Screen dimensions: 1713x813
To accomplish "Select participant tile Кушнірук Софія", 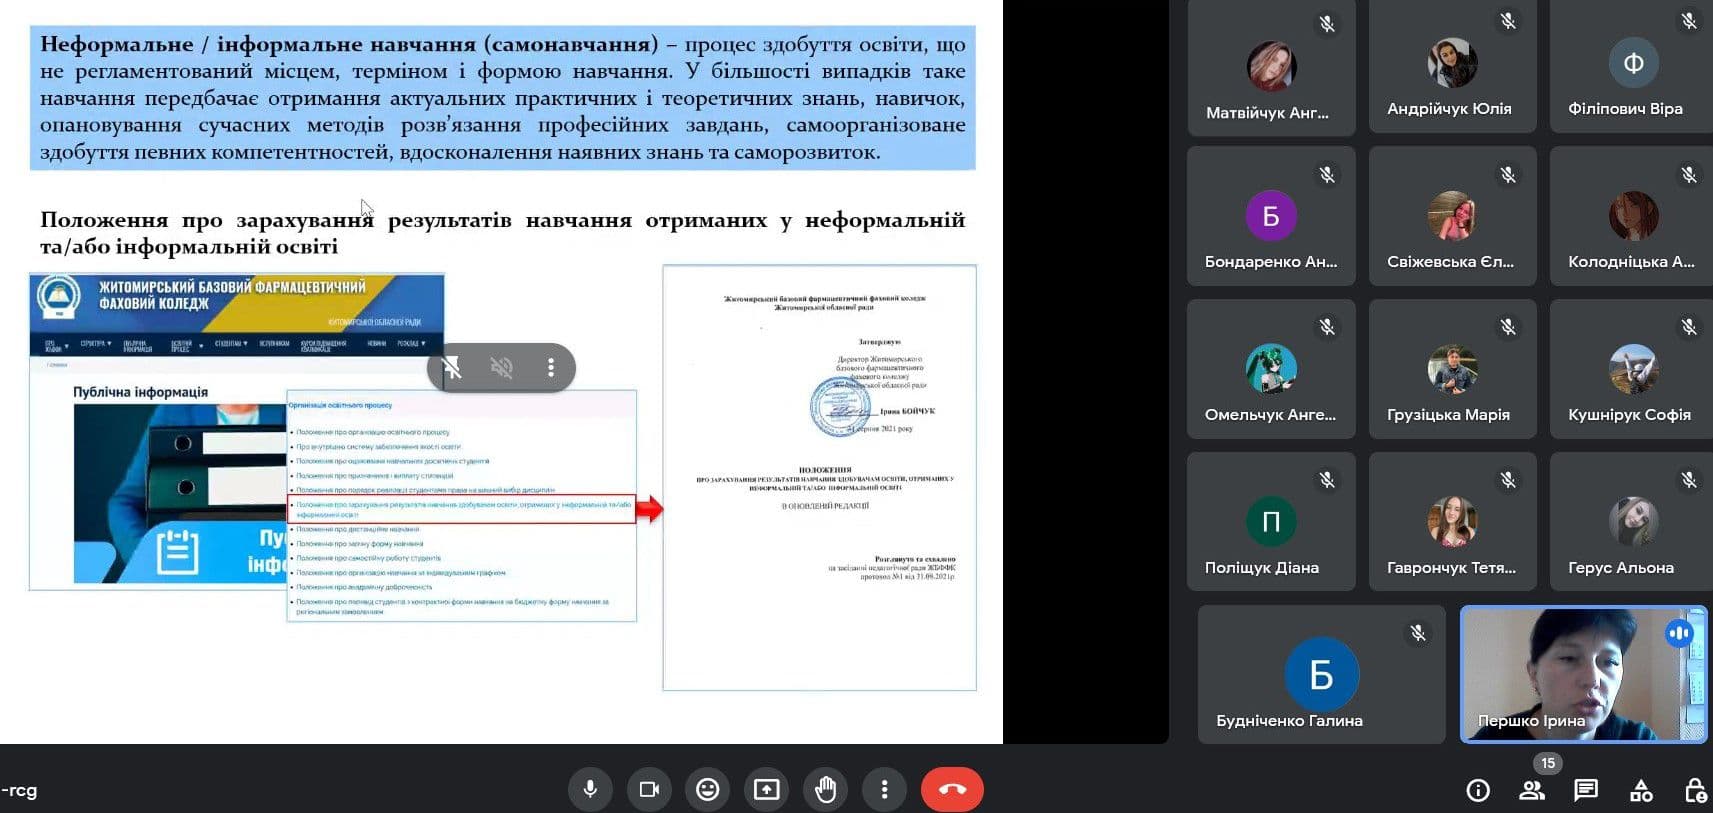I will click(1631, 369).
